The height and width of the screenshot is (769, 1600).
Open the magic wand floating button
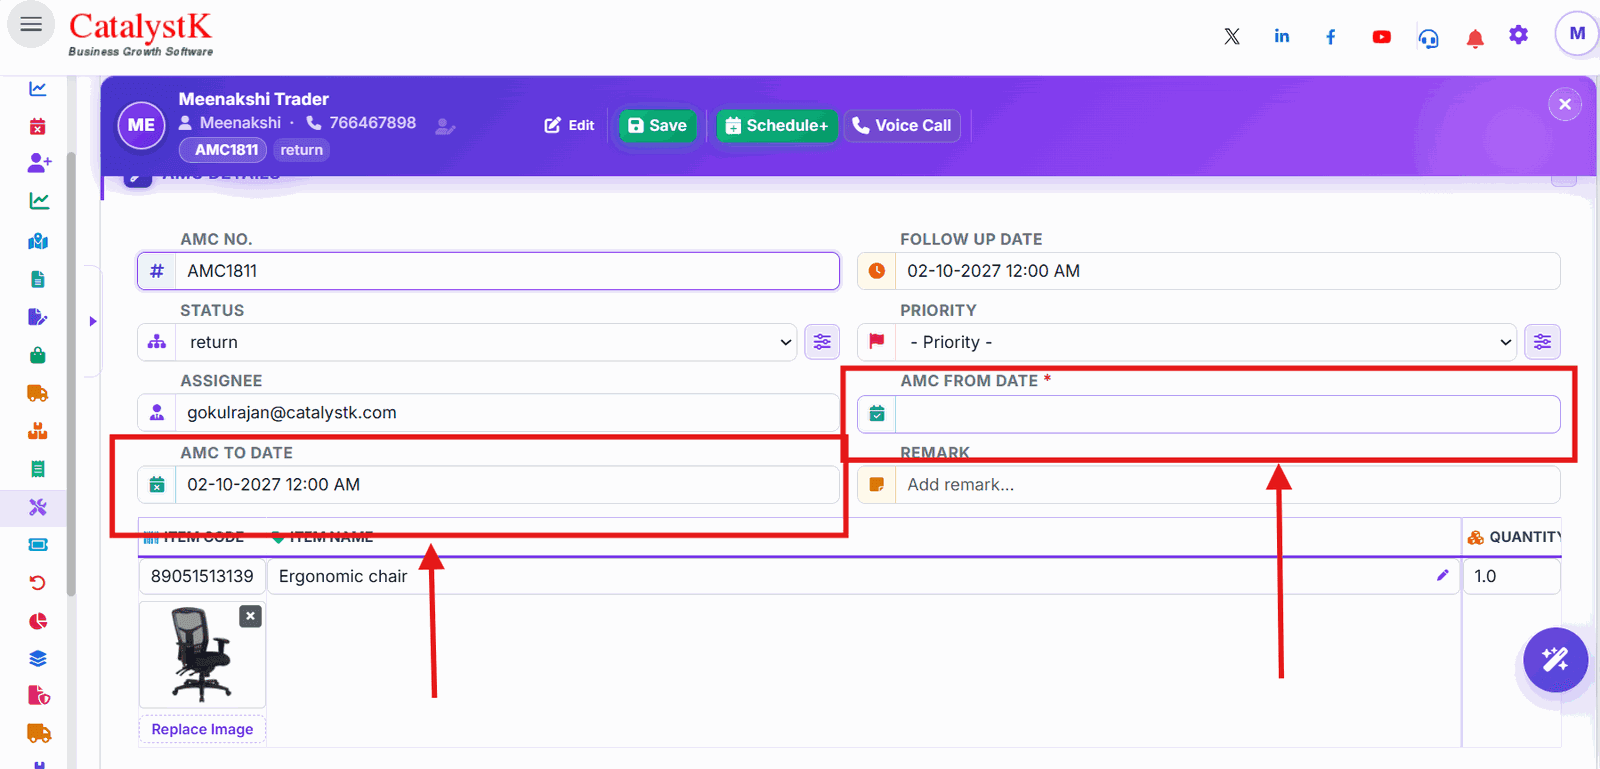click(1555, 660)
